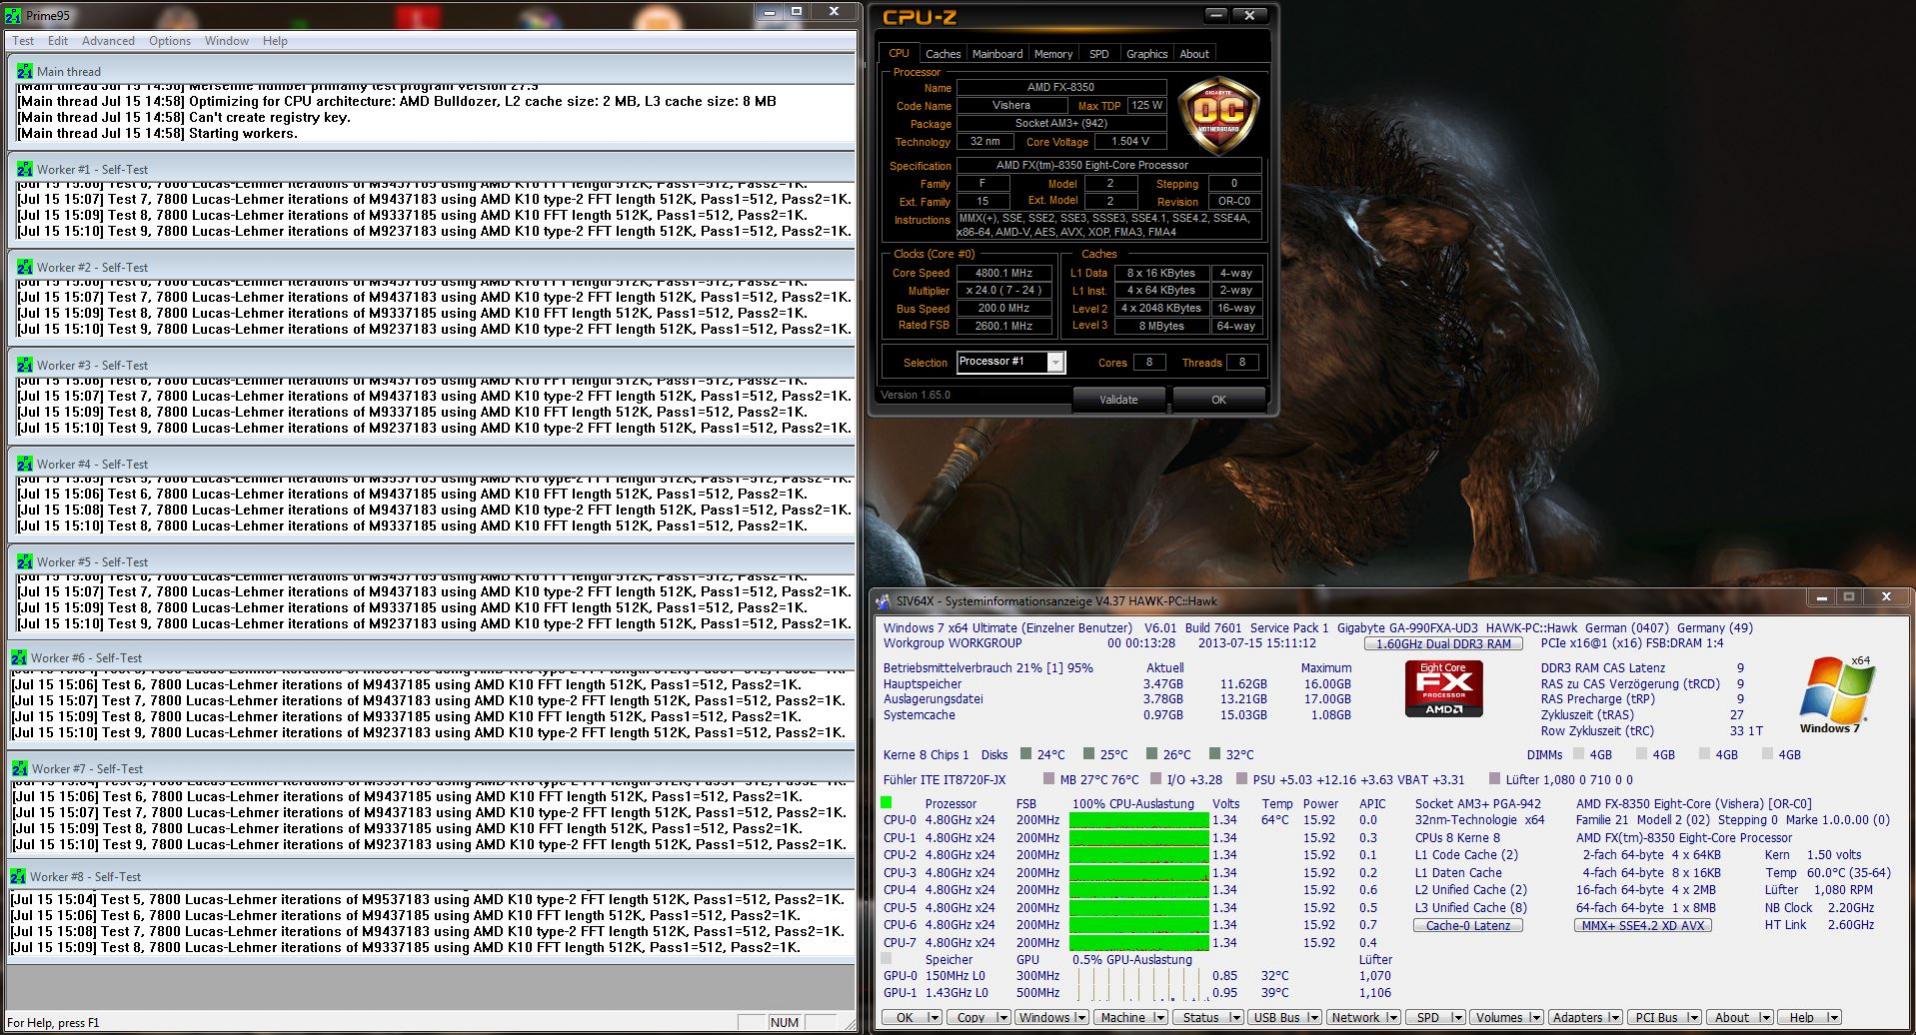Click the disk indicator square for 32°C
The height and width of the screenshot is (1035, 1916).
click(x=1214, y=754)
